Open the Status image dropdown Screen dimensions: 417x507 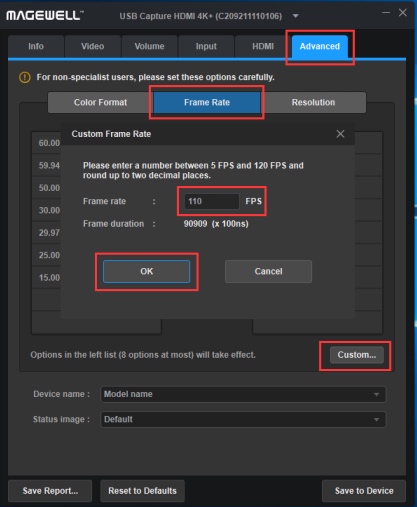[x=243, y=419]
